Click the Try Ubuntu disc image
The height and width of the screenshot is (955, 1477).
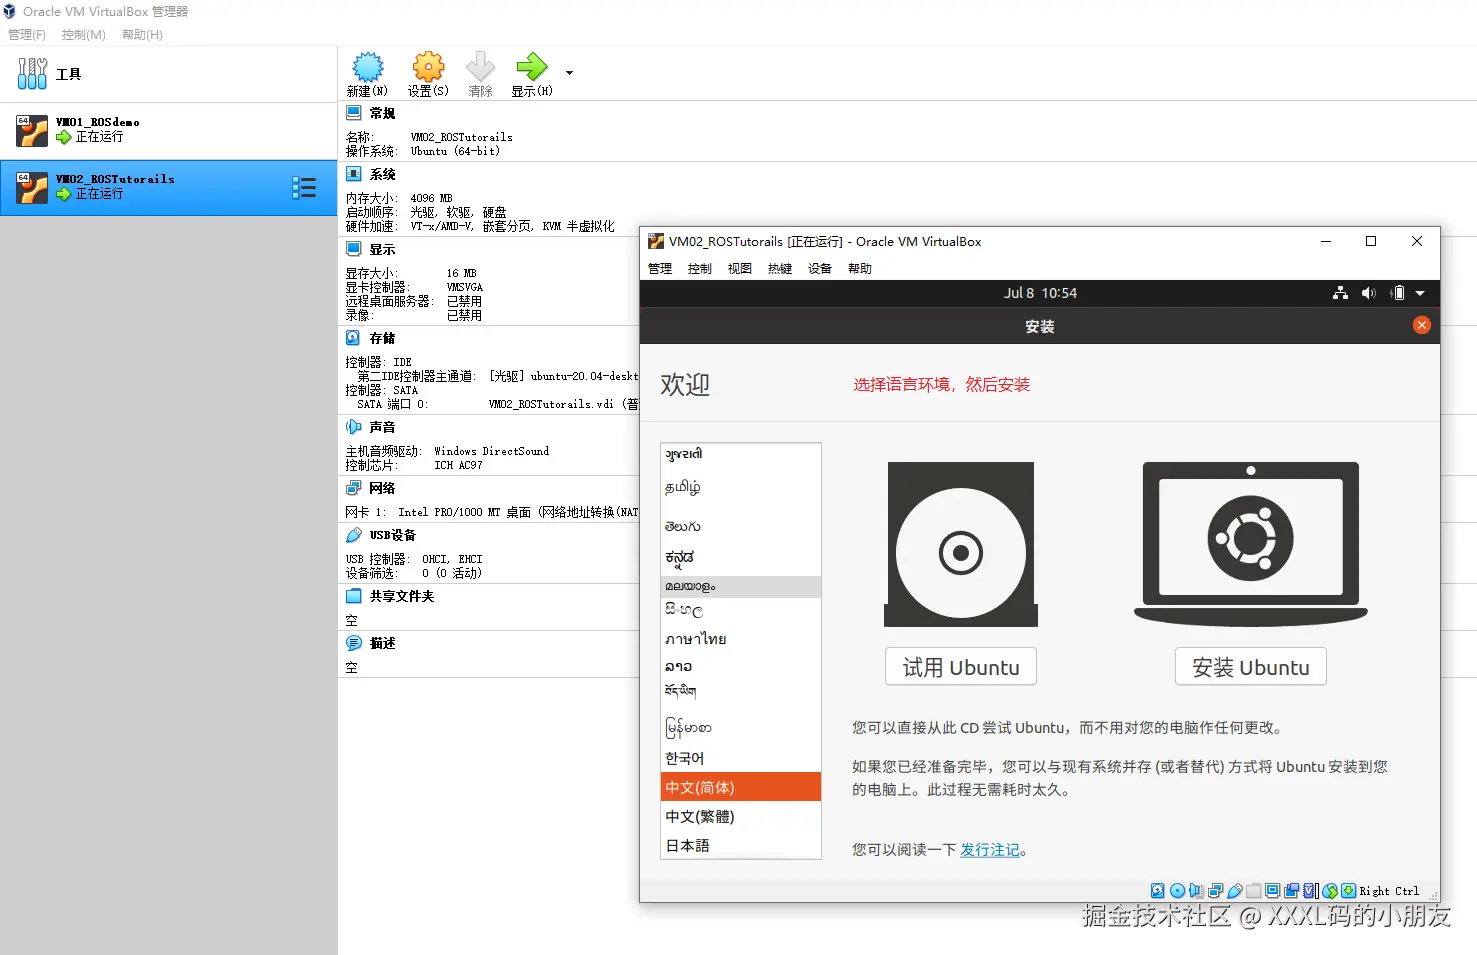[x=961, y=544]
